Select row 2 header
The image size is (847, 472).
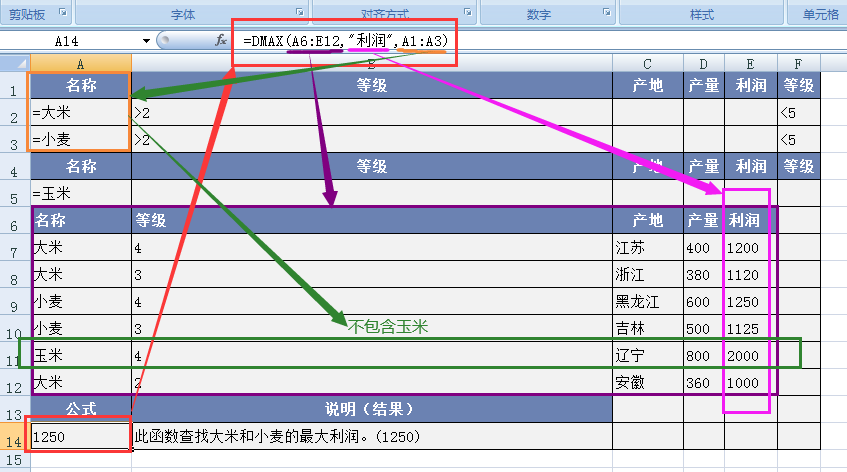(15, 113)
